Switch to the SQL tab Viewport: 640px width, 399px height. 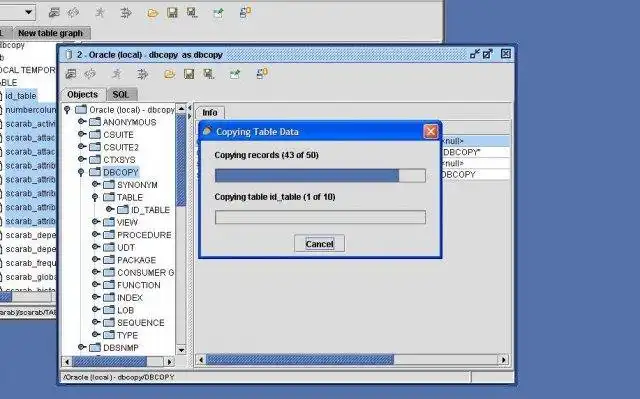[121, 95]
